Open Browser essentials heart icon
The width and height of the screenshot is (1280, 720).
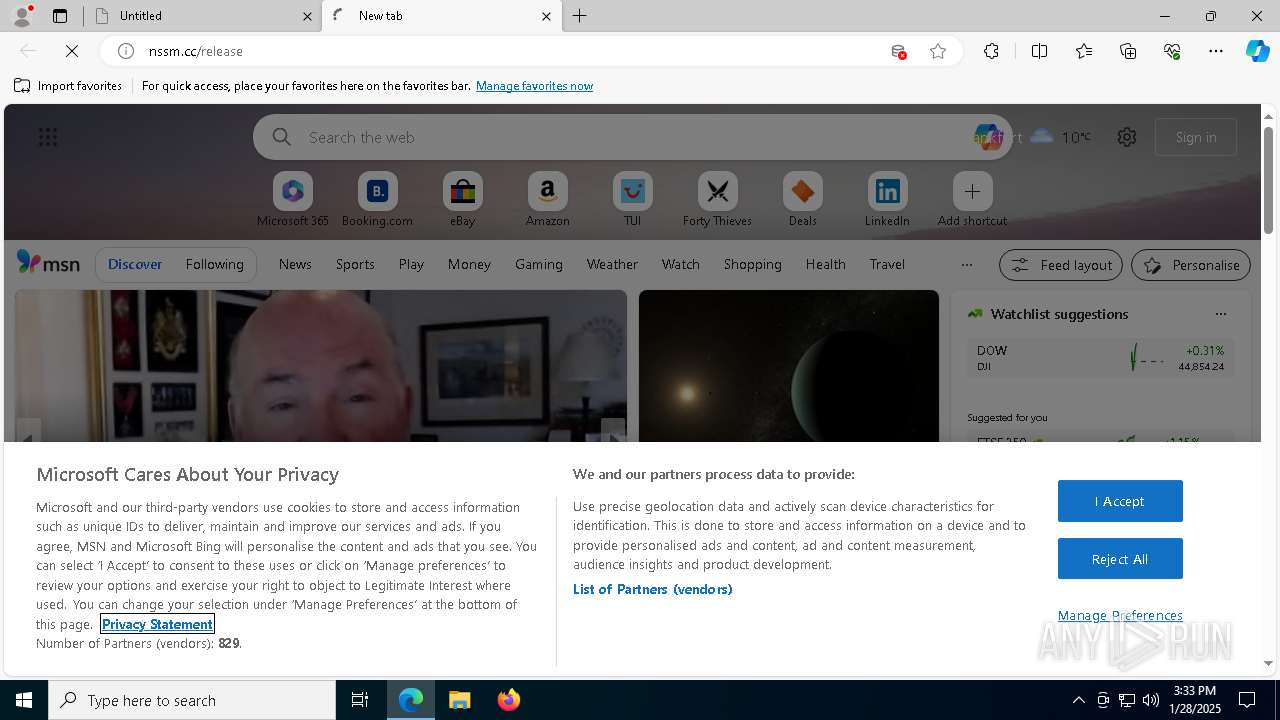click(1172, 51)
